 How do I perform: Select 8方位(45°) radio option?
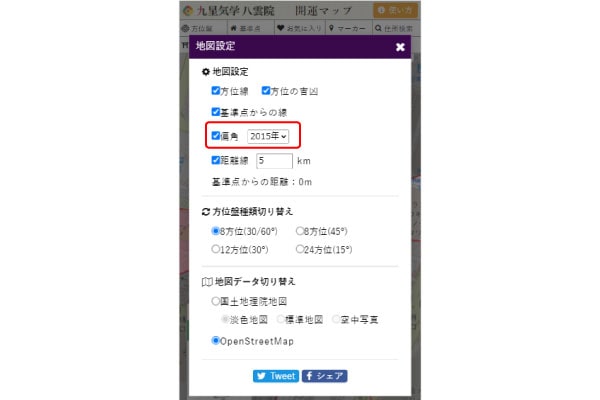[300, 231]
